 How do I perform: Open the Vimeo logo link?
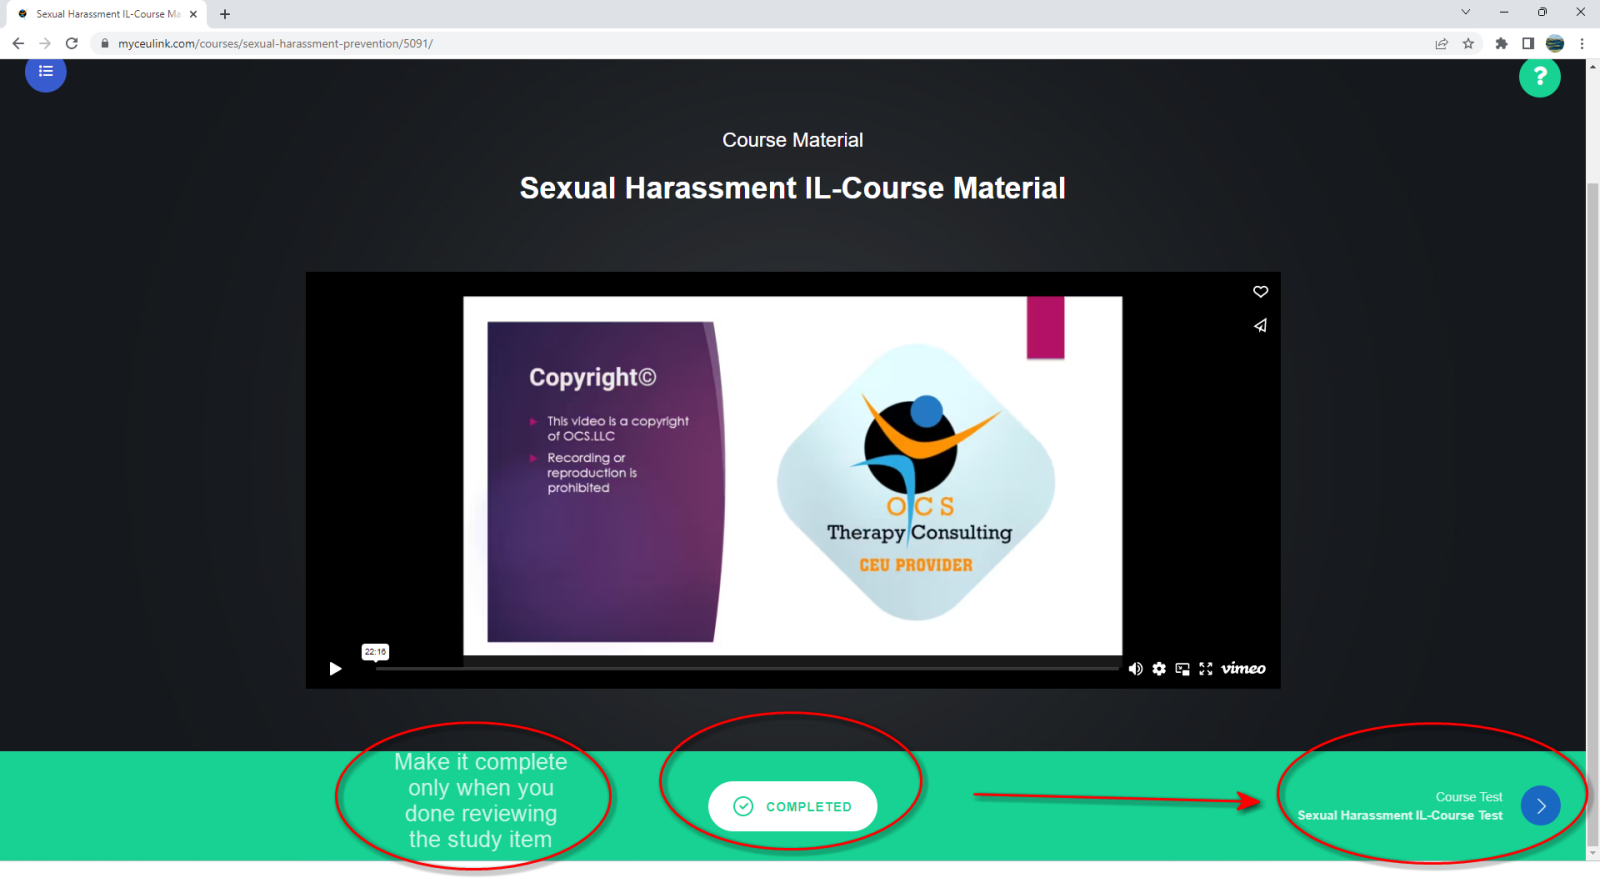tap(1243, 669)
